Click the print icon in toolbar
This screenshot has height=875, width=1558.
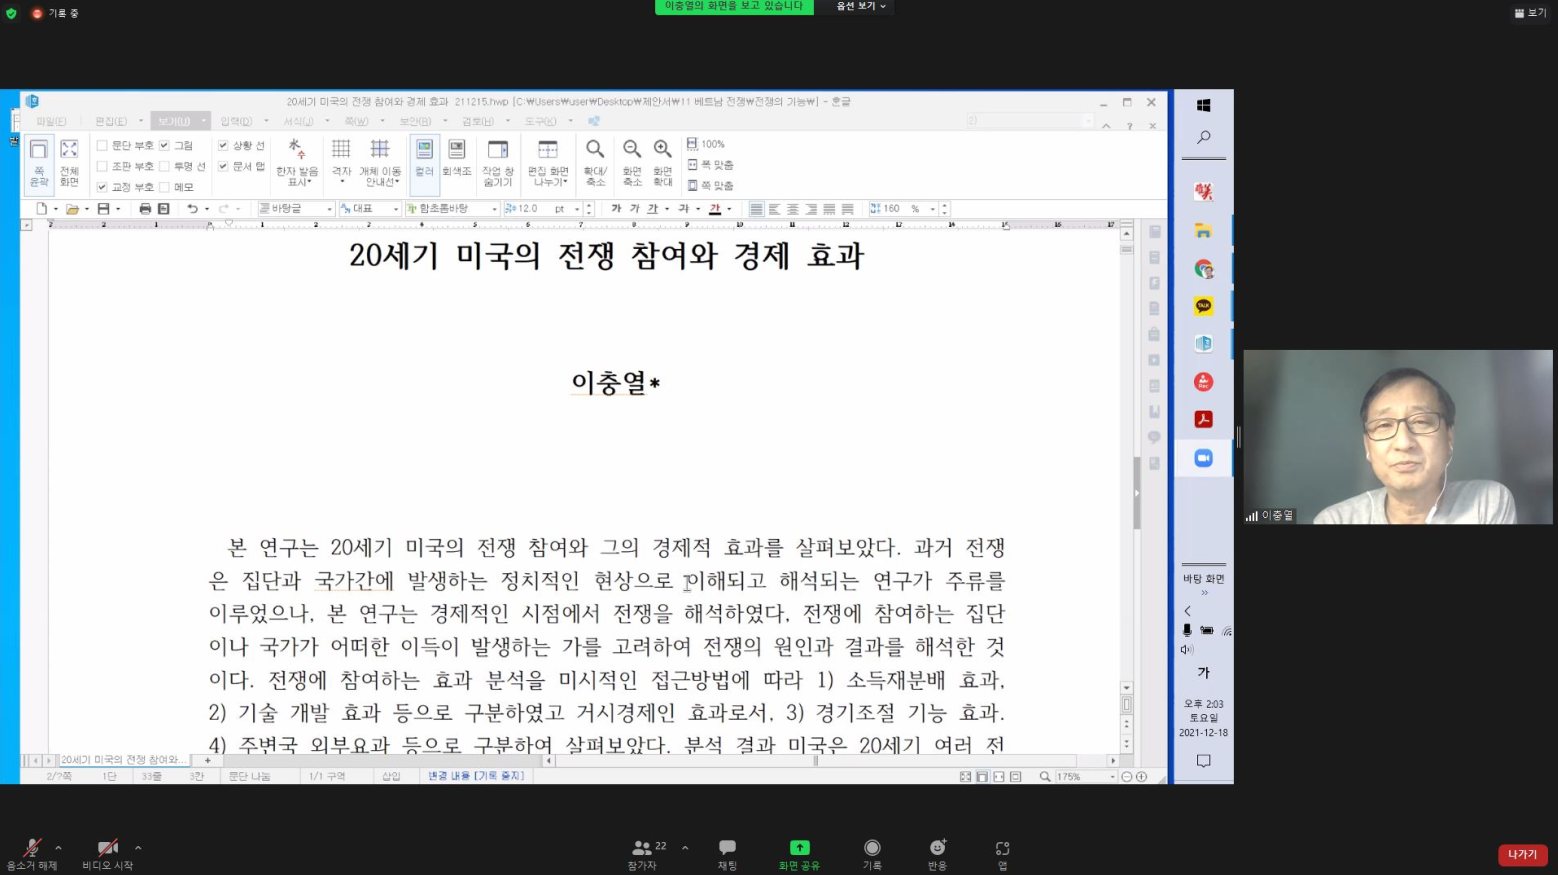pos(145,209)
